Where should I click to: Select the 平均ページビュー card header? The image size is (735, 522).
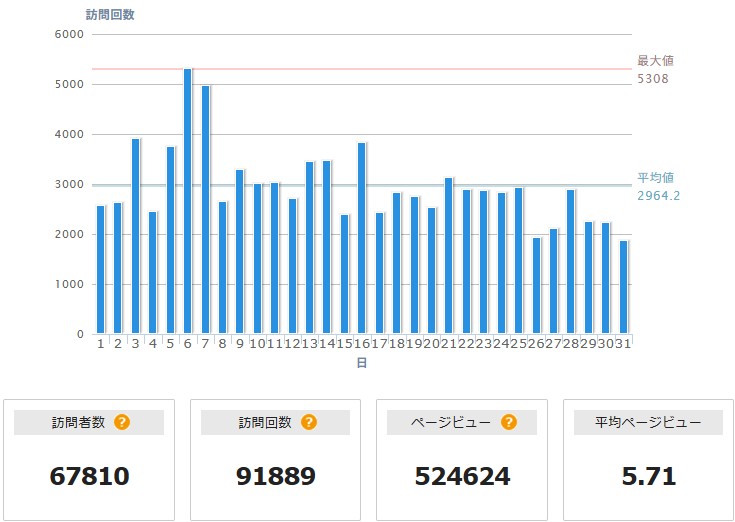[650, 422]
